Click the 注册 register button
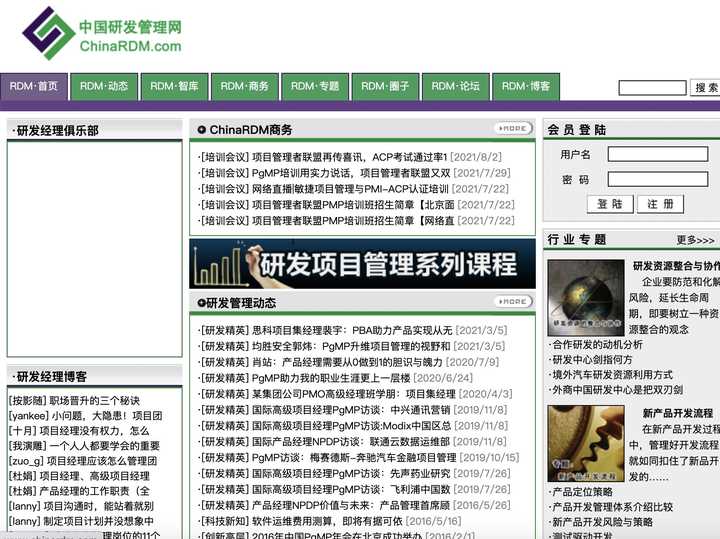The height and width of the screenshot is (539, 720). [660, 204]
